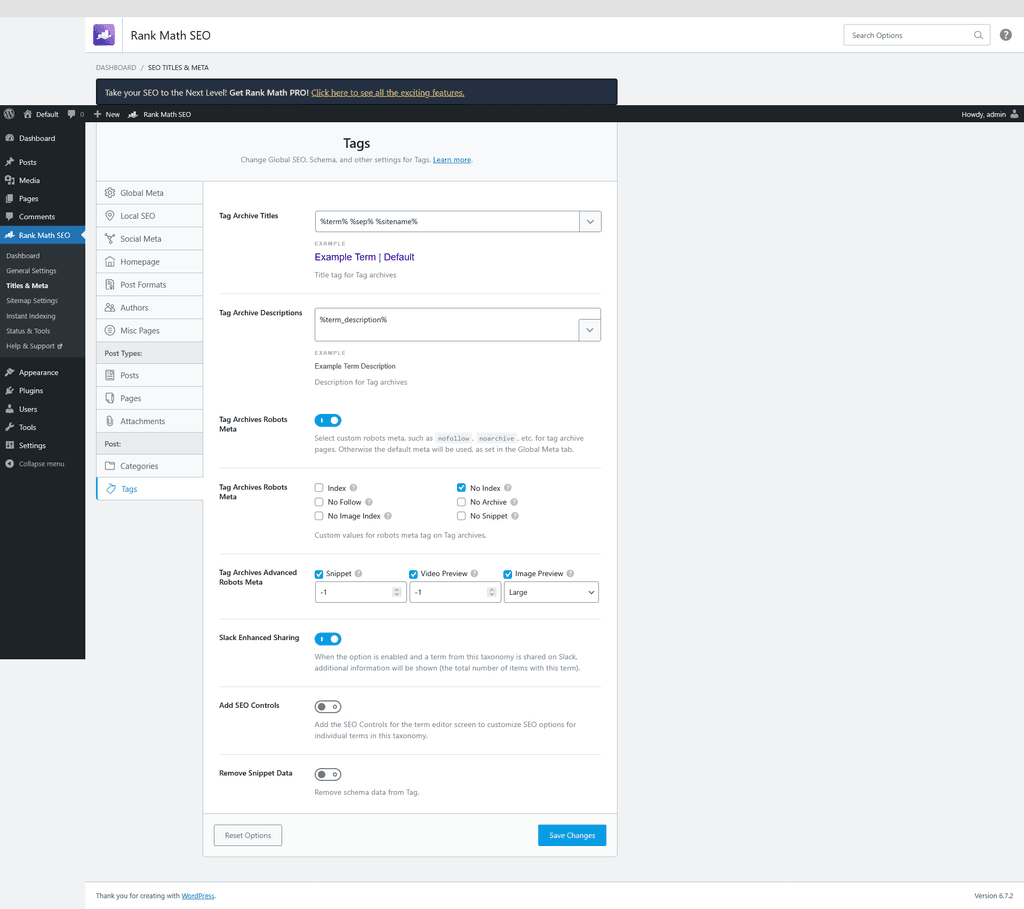Enable the Add SEO Controls toggle

pyautogui.click(x=328, y=706)
